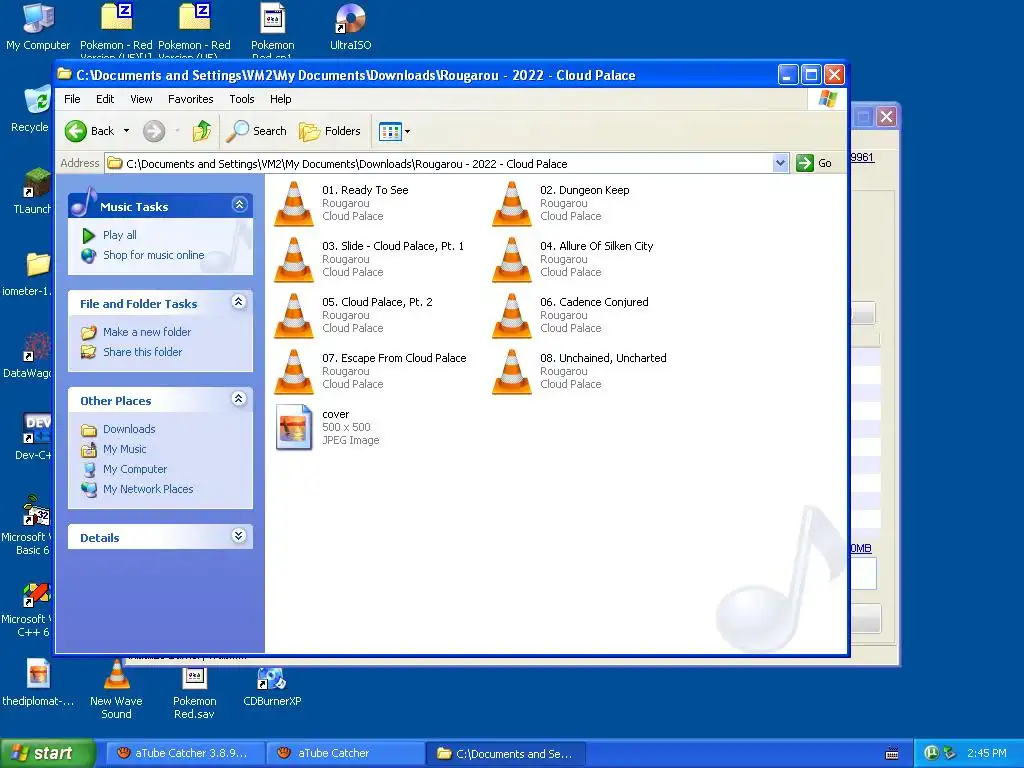Click the Downloads link in Other Places

coord(129,430)
